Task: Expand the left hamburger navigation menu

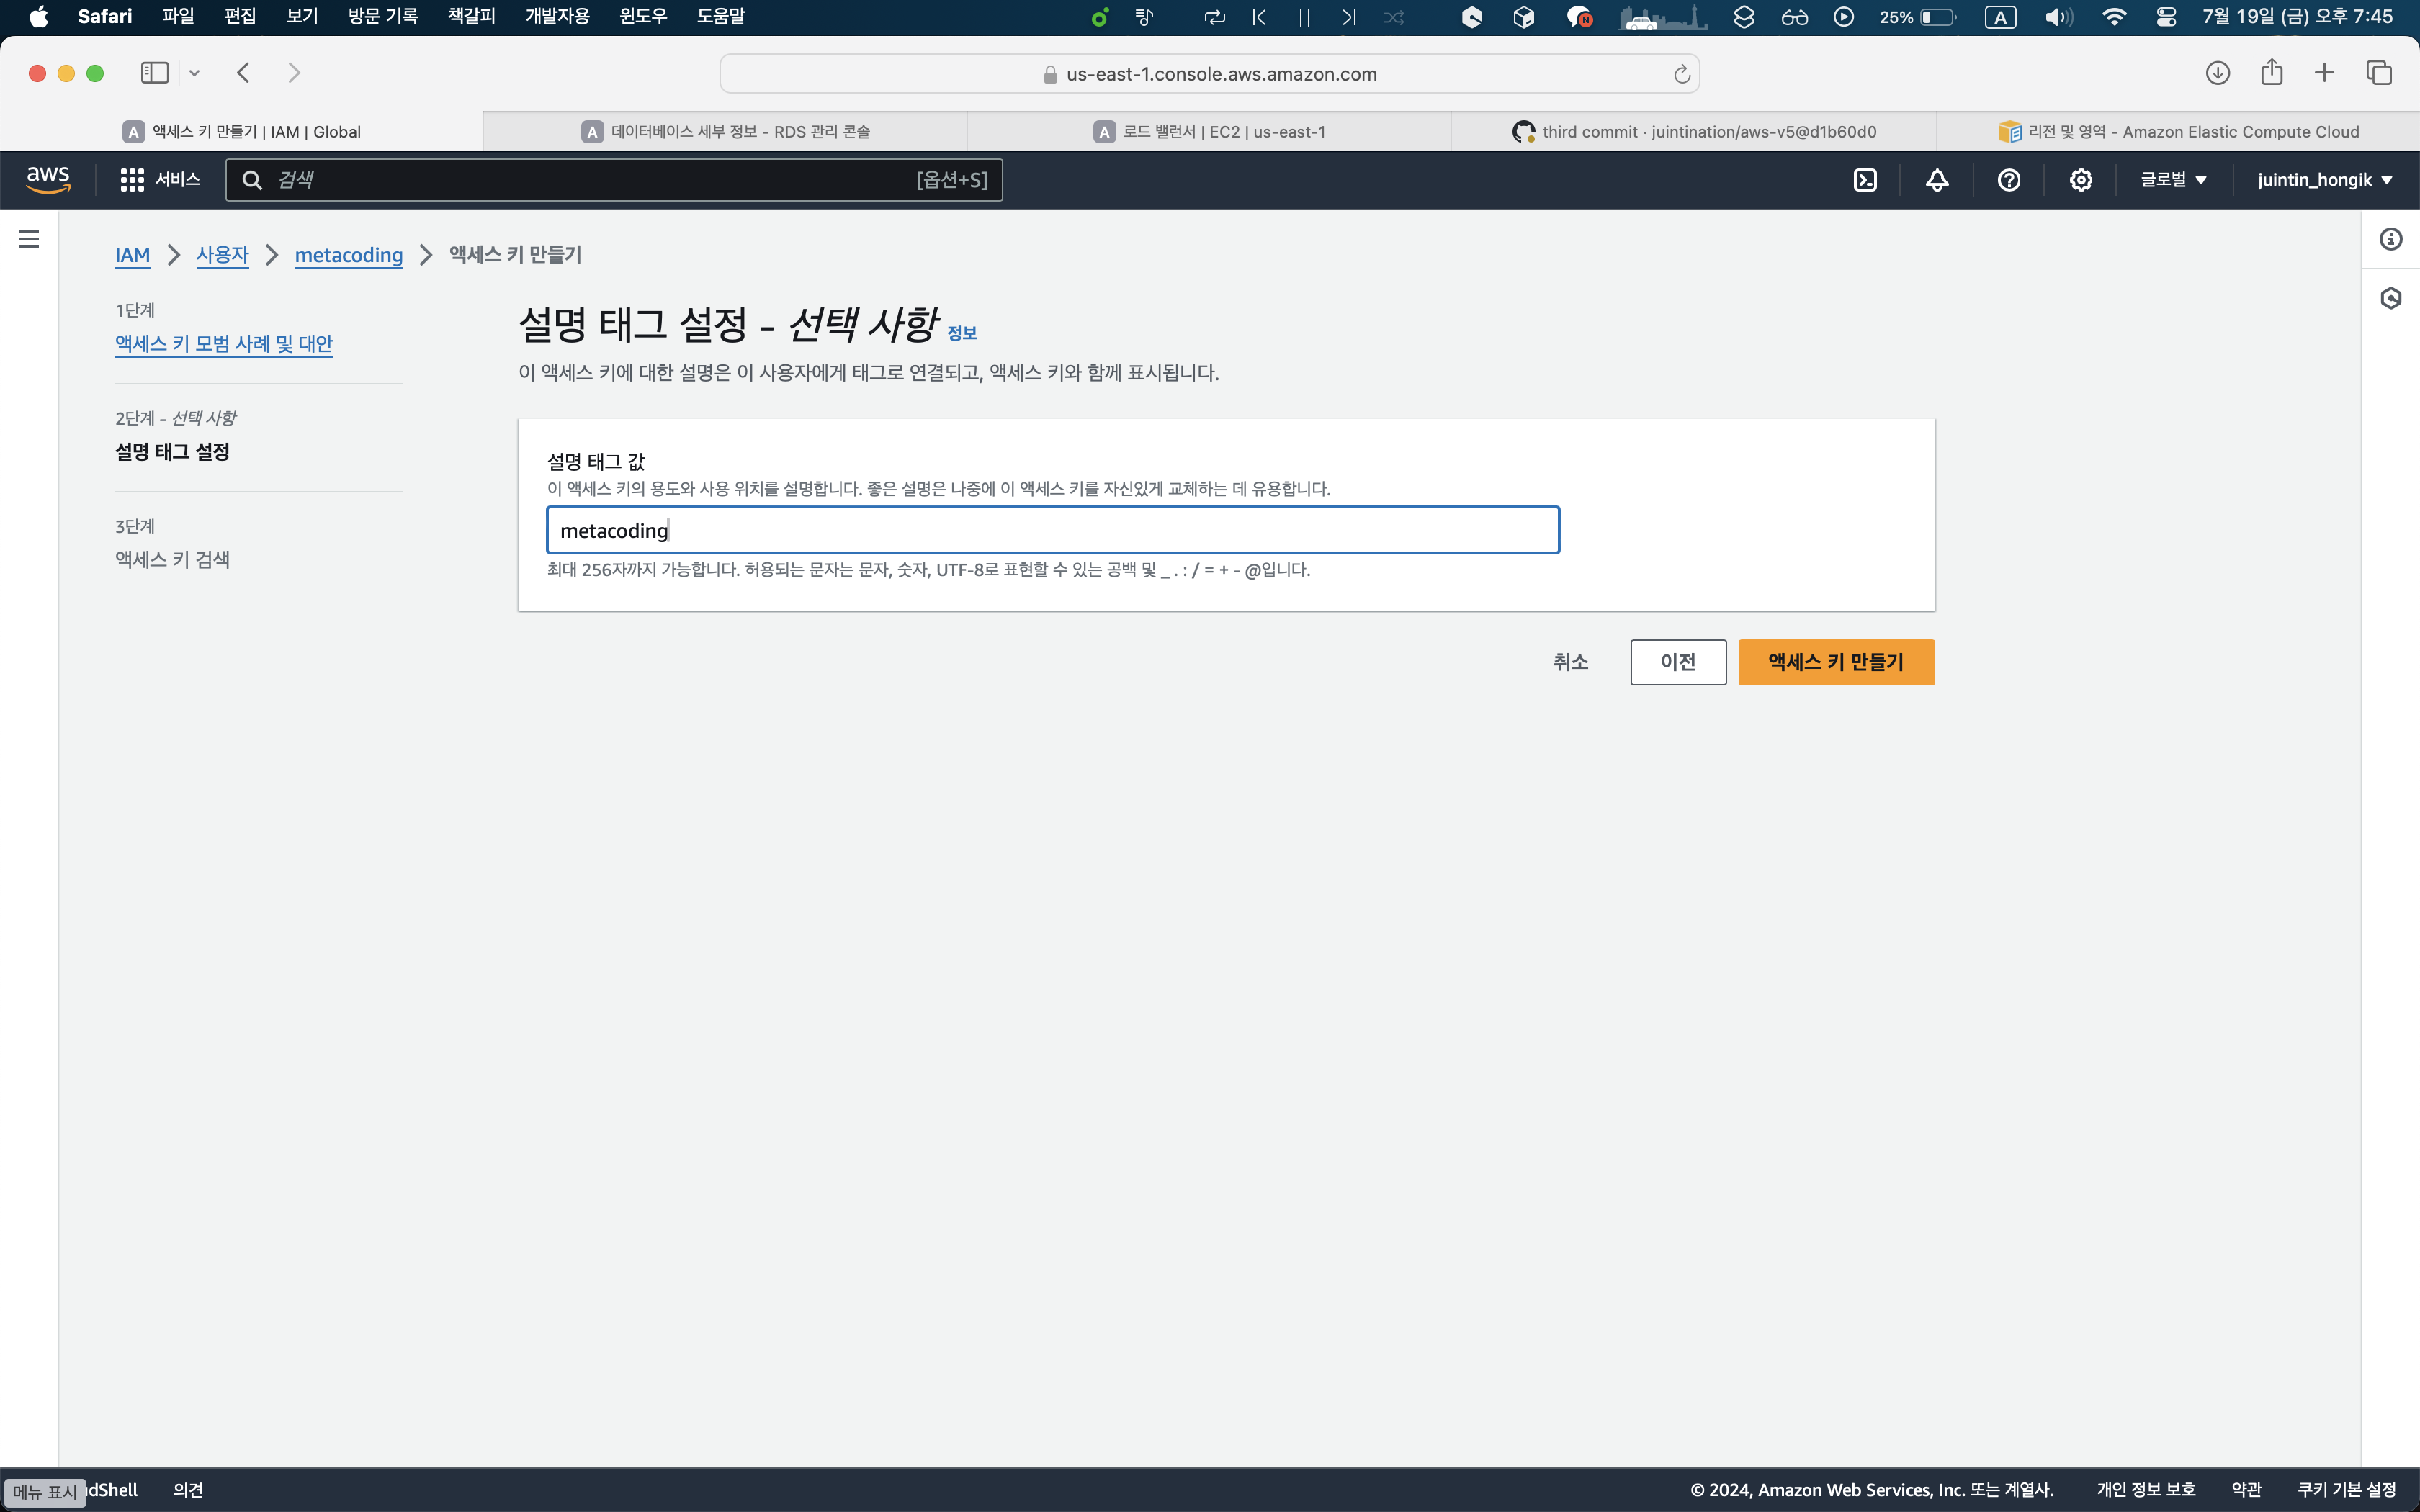Action: [29, 239]
